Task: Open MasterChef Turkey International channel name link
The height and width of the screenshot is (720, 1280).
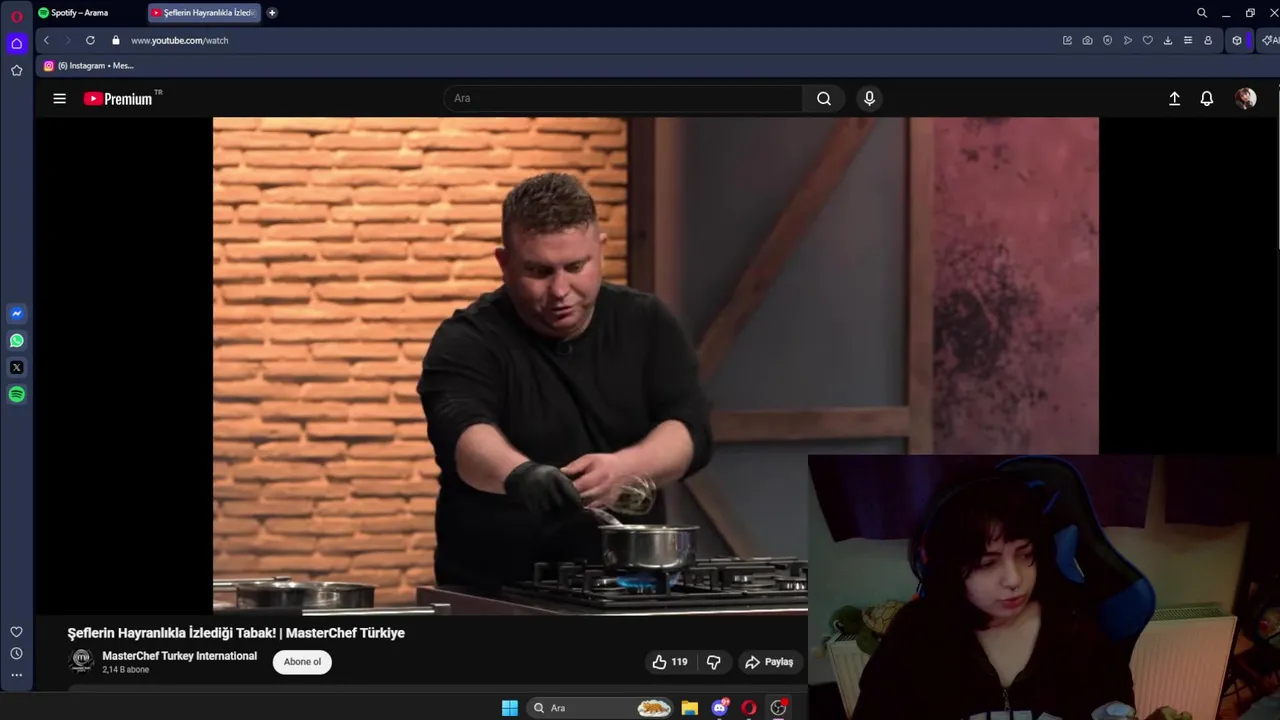Action: 179,656
